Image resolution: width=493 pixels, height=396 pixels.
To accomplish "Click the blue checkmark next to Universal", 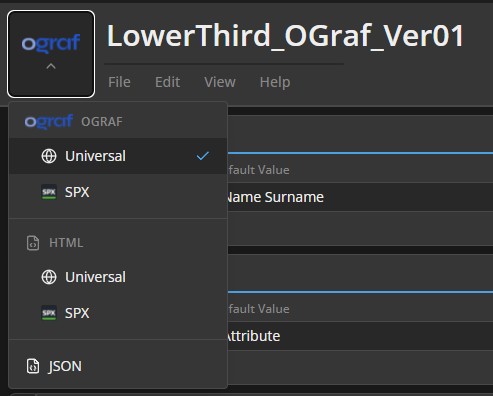I will pyautogui.click(x=203, y=156).
